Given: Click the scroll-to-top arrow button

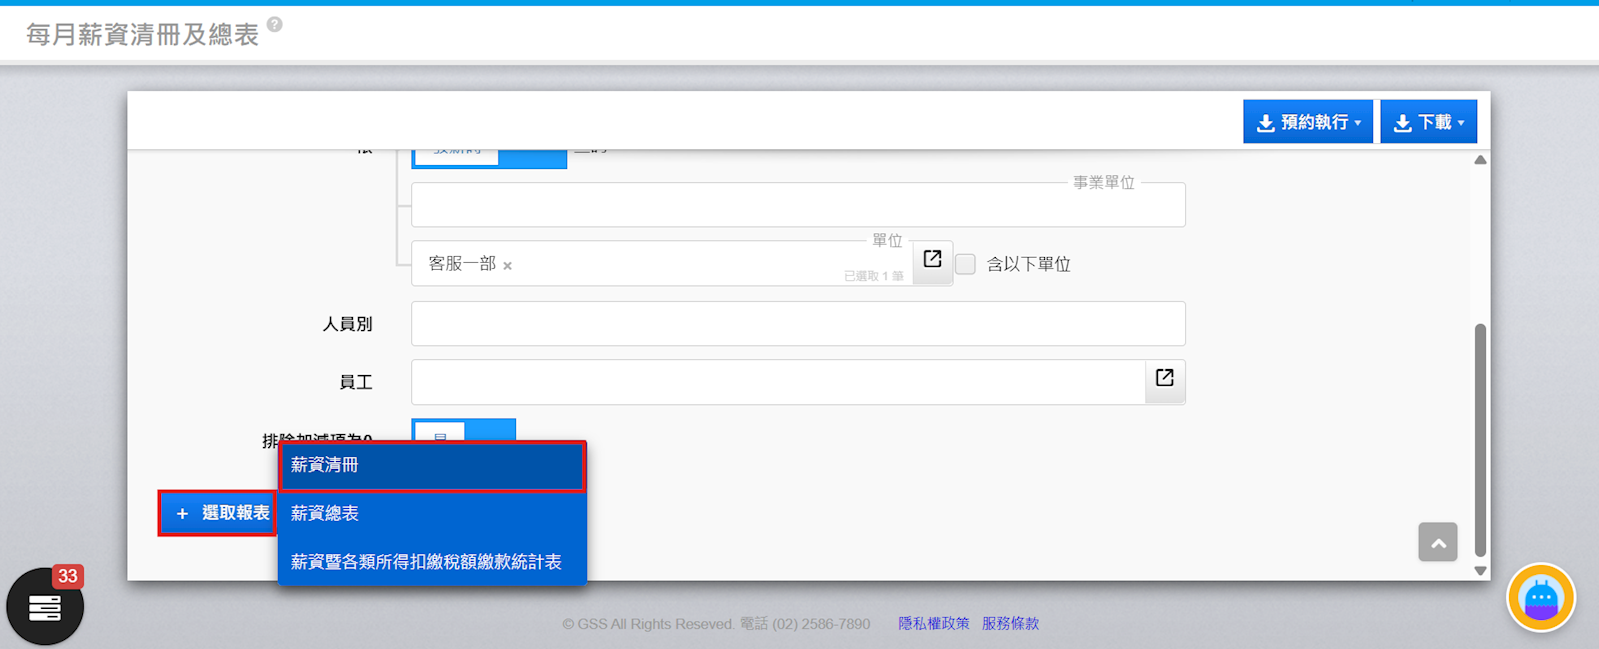Looking at the screenshot, I should tap(1437, 543).
